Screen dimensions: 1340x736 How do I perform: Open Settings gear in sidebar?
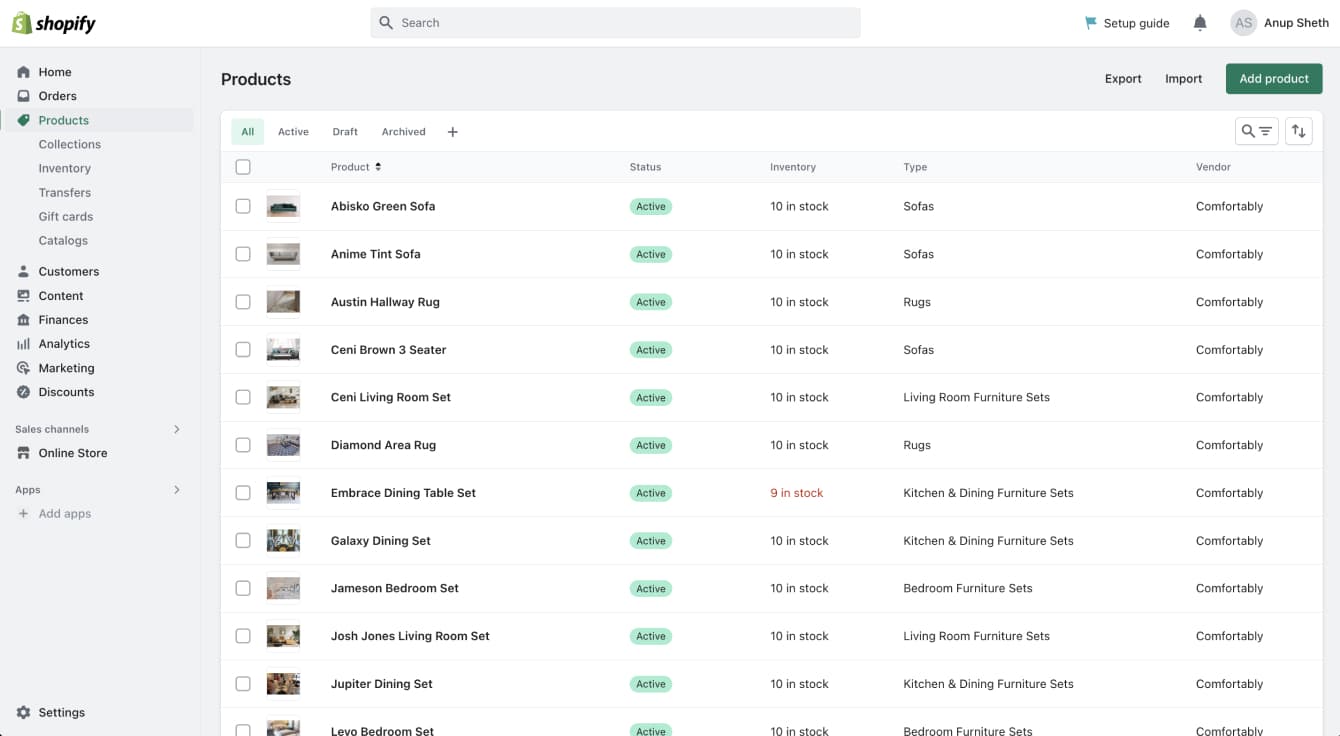pyautogui.click(x=24, y=713)
